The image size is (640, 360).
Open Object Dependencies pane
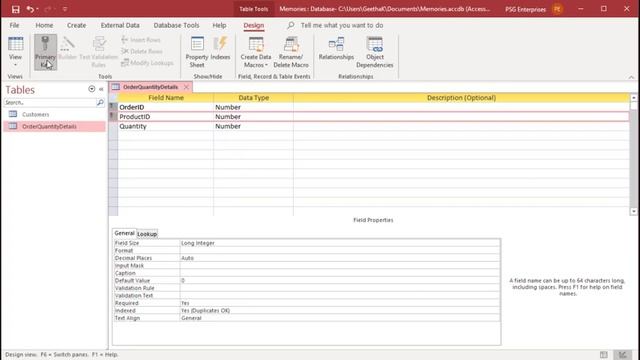coord(375,52)
